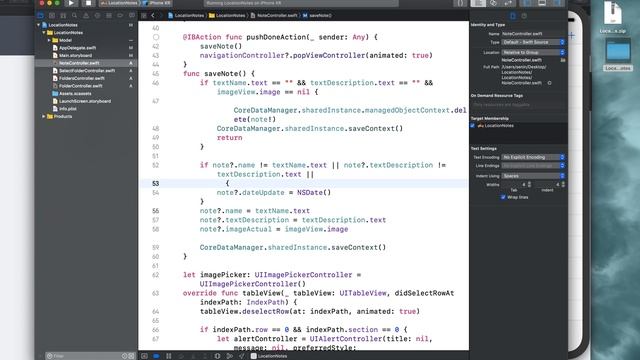Open Text Encoding dropdown

tap(533, 157)
